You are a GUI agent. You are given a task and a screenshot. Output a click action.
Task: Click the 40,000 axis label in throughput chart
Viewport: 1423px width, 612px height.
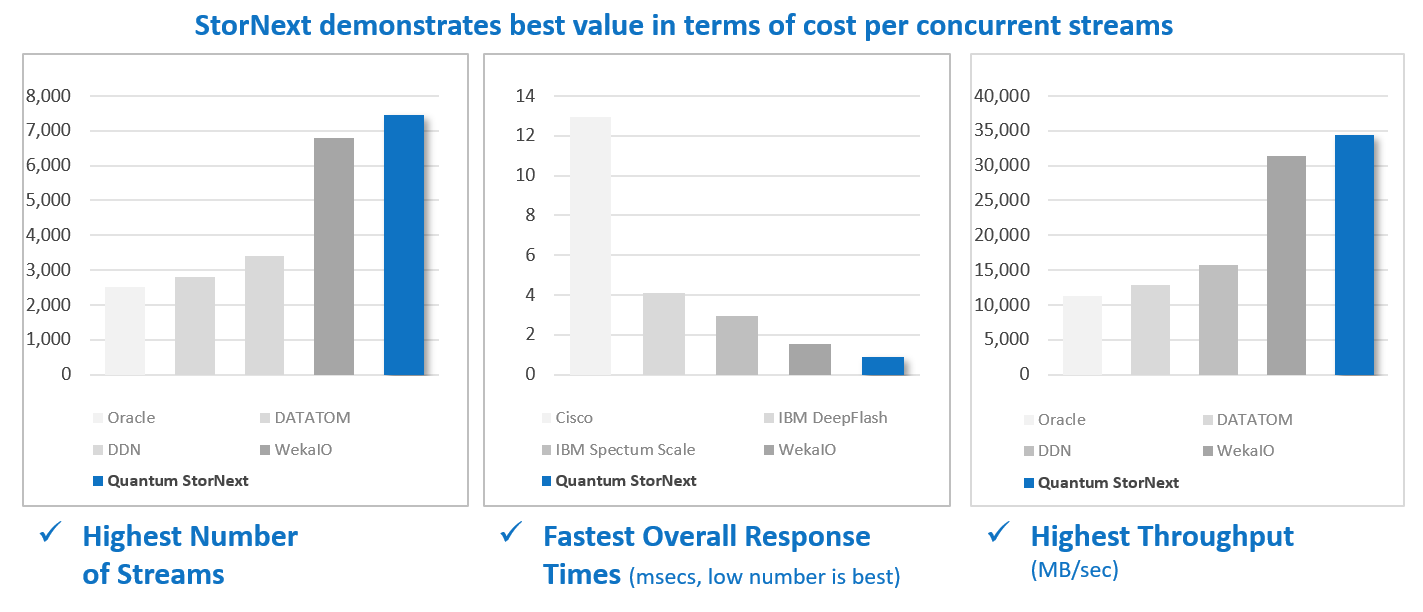(x=1002, y=96)
